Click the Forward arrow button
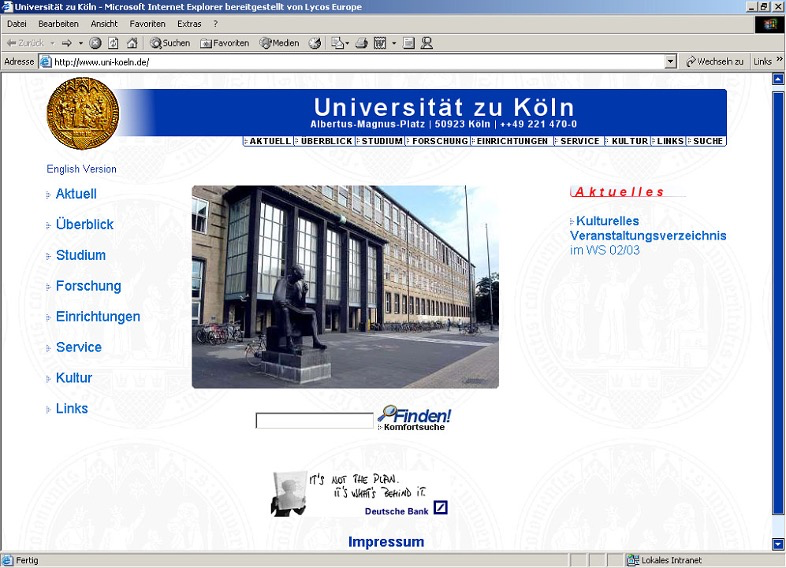This screenshot has width=786, height=568. click(67, 43)
